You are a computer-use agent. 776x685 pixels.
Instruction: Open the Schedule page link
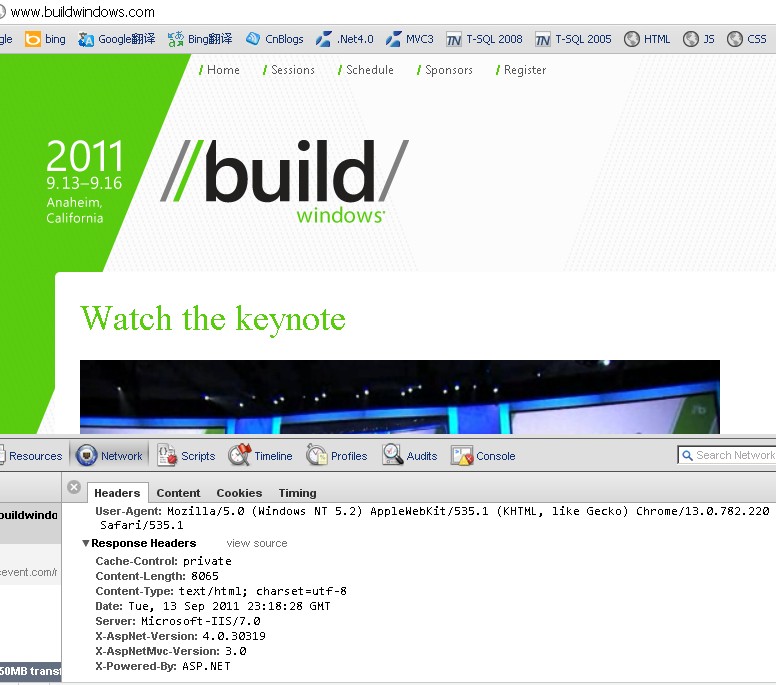(365, 70)
